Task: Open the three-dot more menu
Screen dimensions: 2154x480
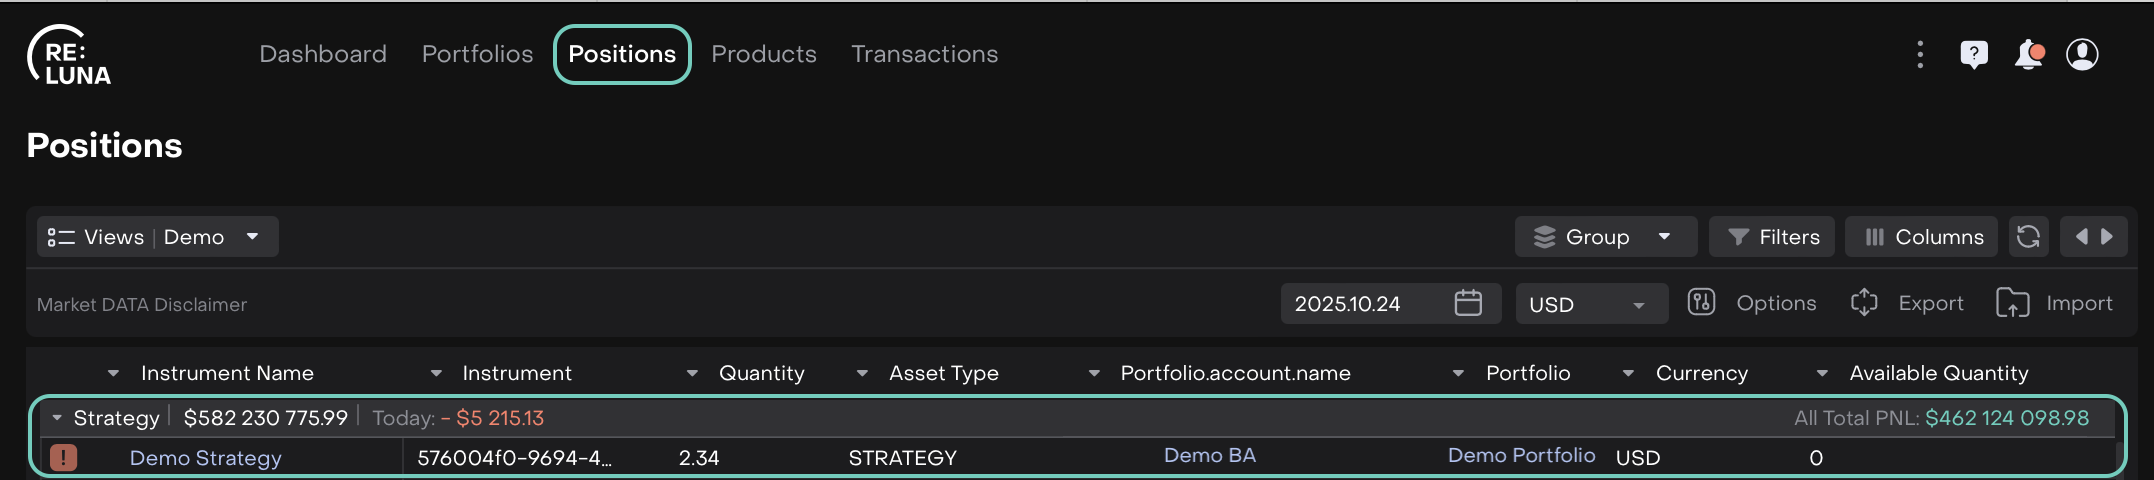Action: click(1920, 54)
